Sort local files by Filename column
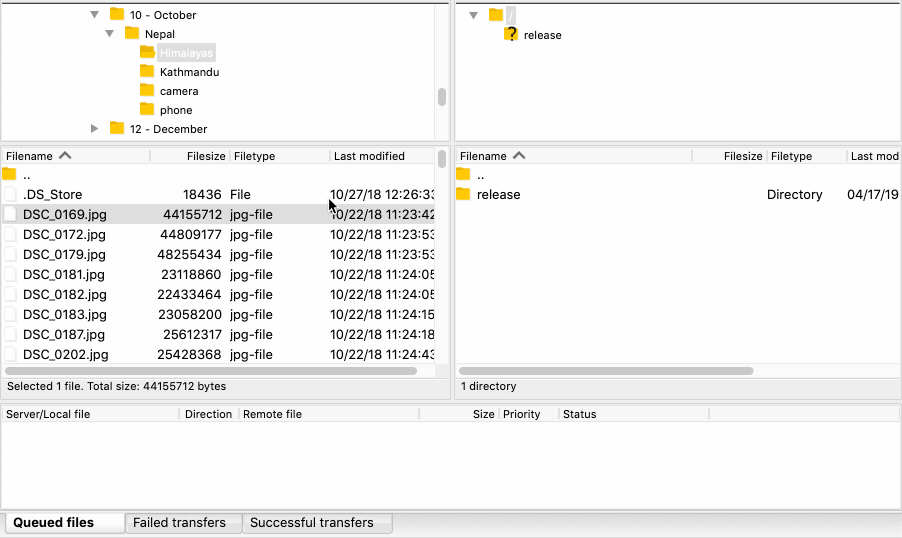The image size is (902, 538). 75,156
